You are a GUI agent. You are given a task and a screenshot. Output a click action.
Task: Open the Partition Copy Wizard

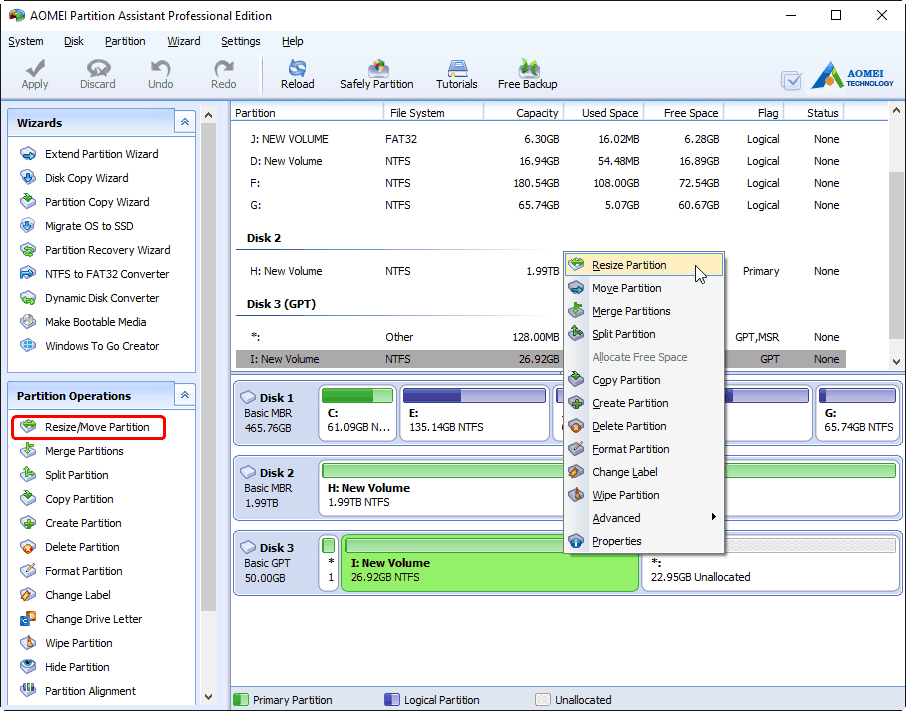[86, 202]
